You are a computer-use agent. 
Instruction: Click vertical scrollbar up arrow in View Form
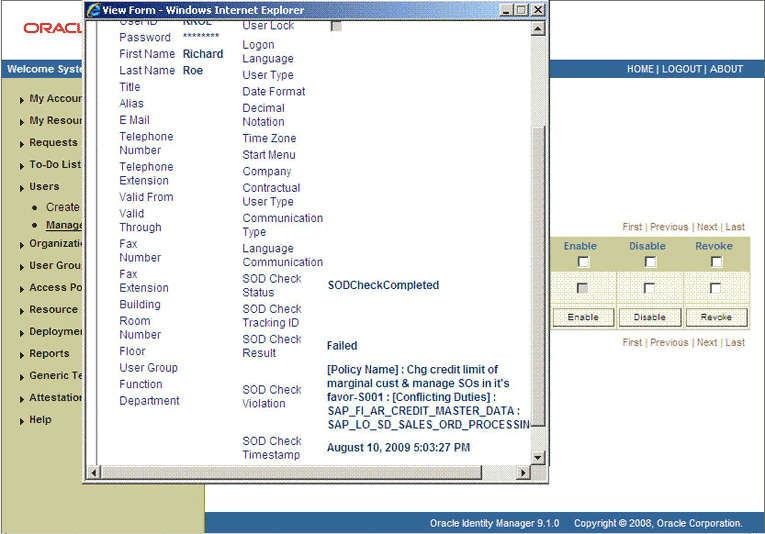pyautogui.click(x=538, y=29)
